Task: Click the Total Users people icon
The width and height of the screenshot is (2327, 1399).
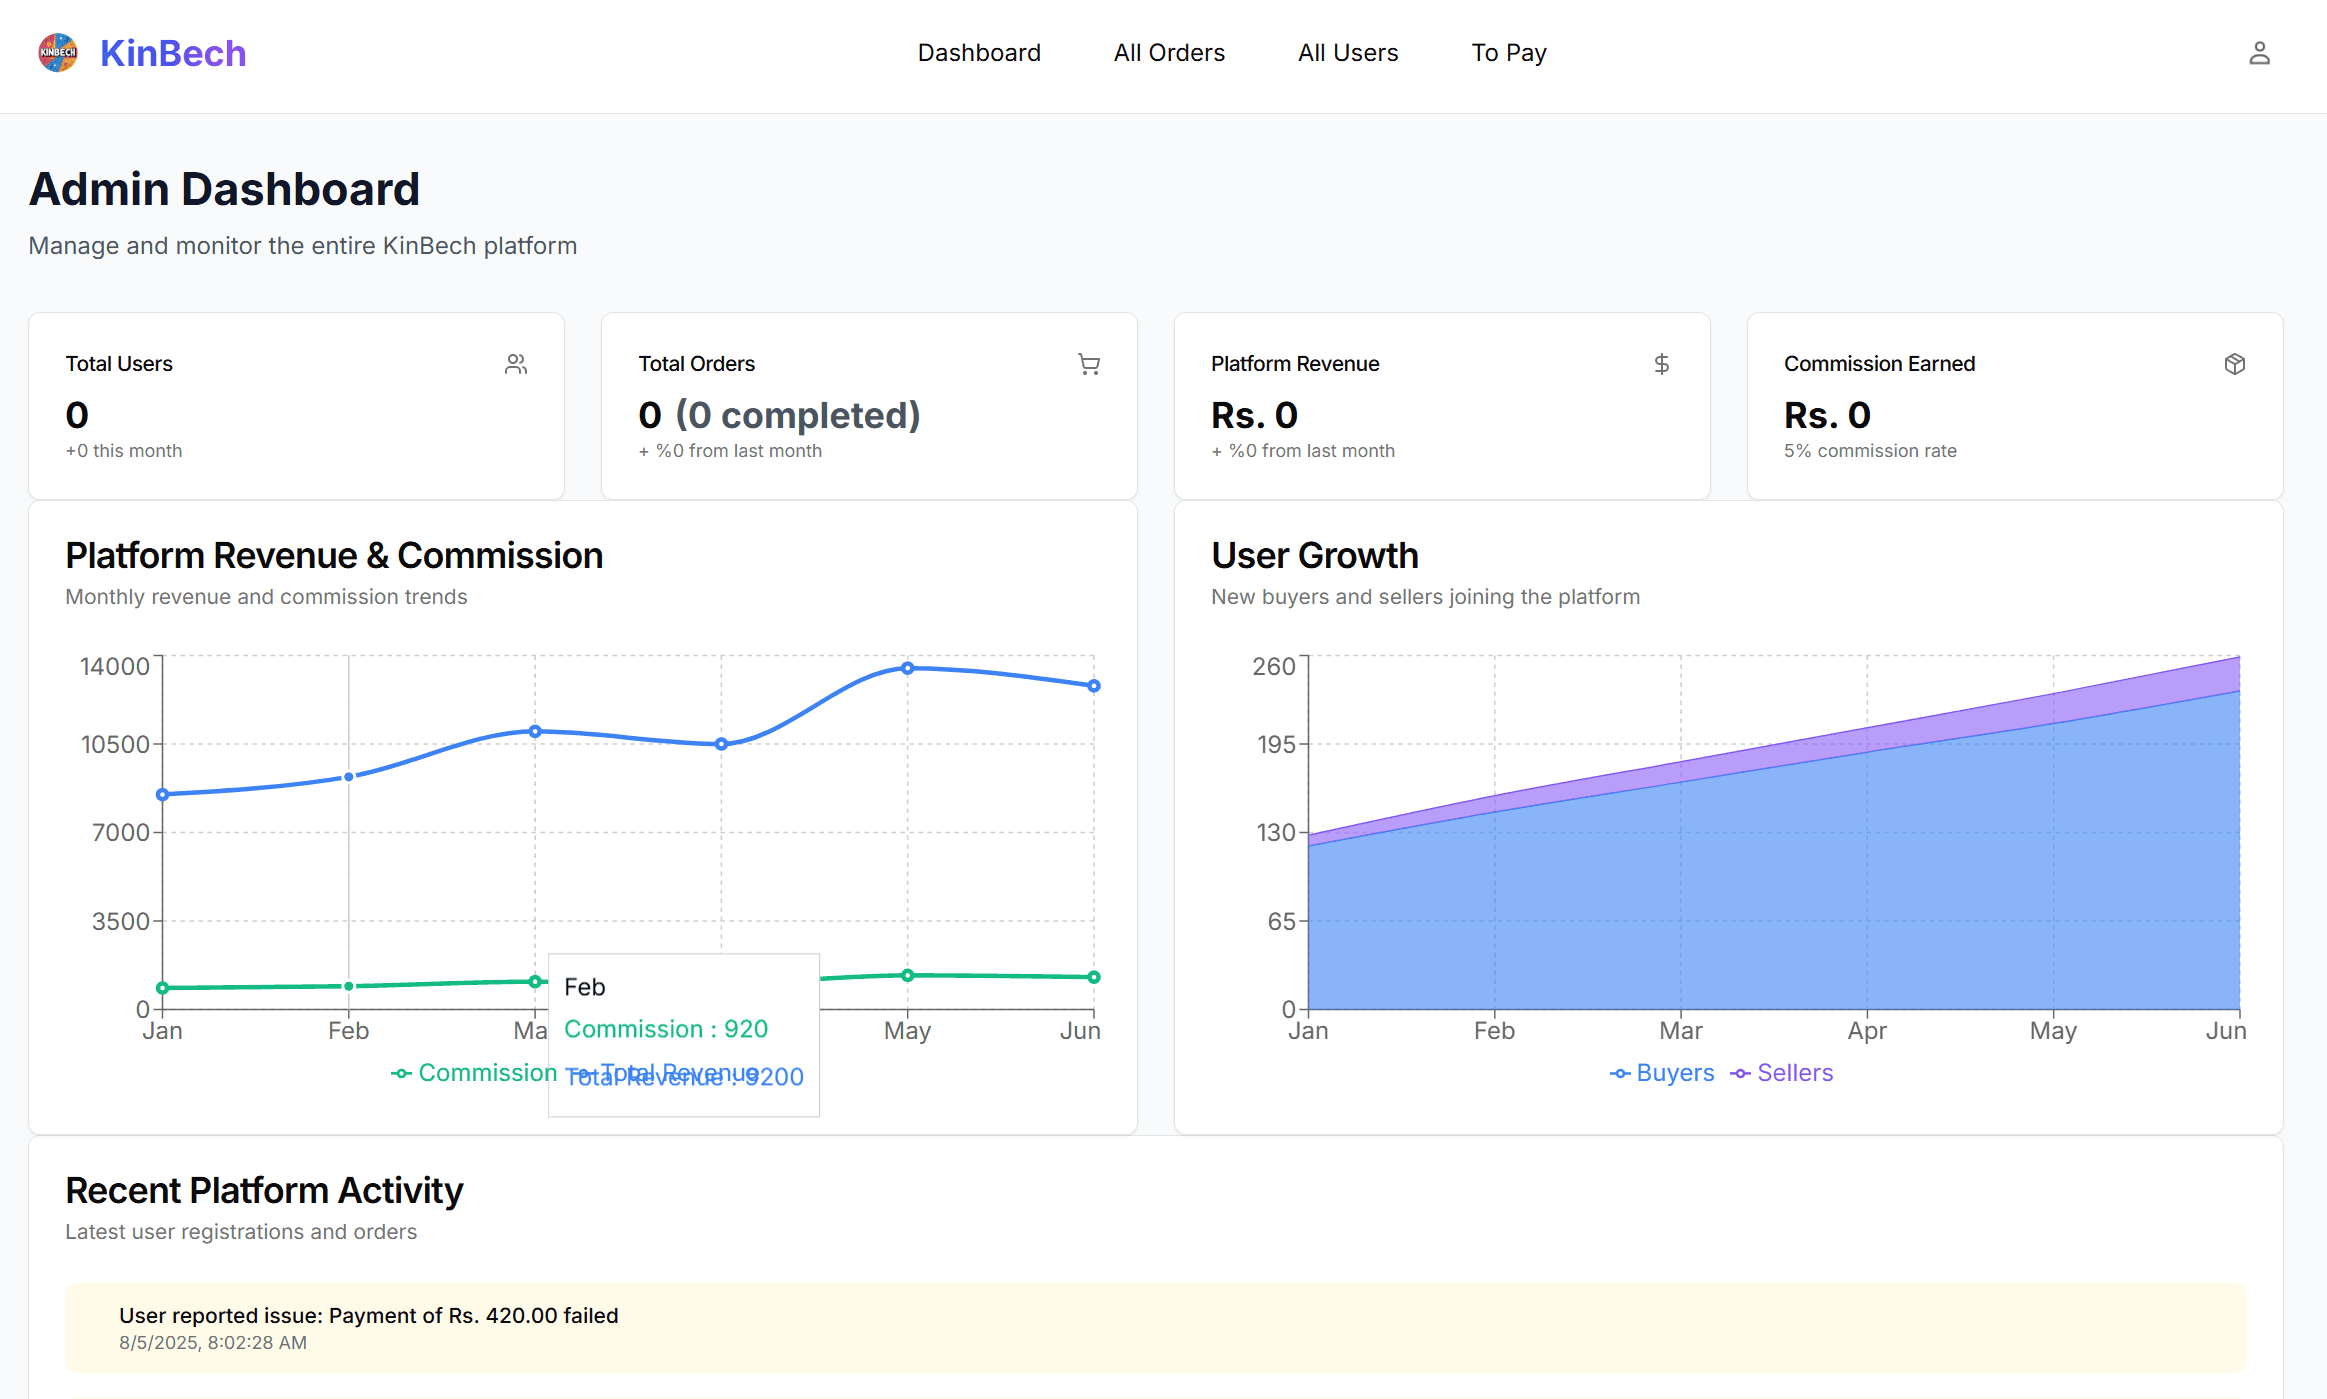Action: point(516,364)
